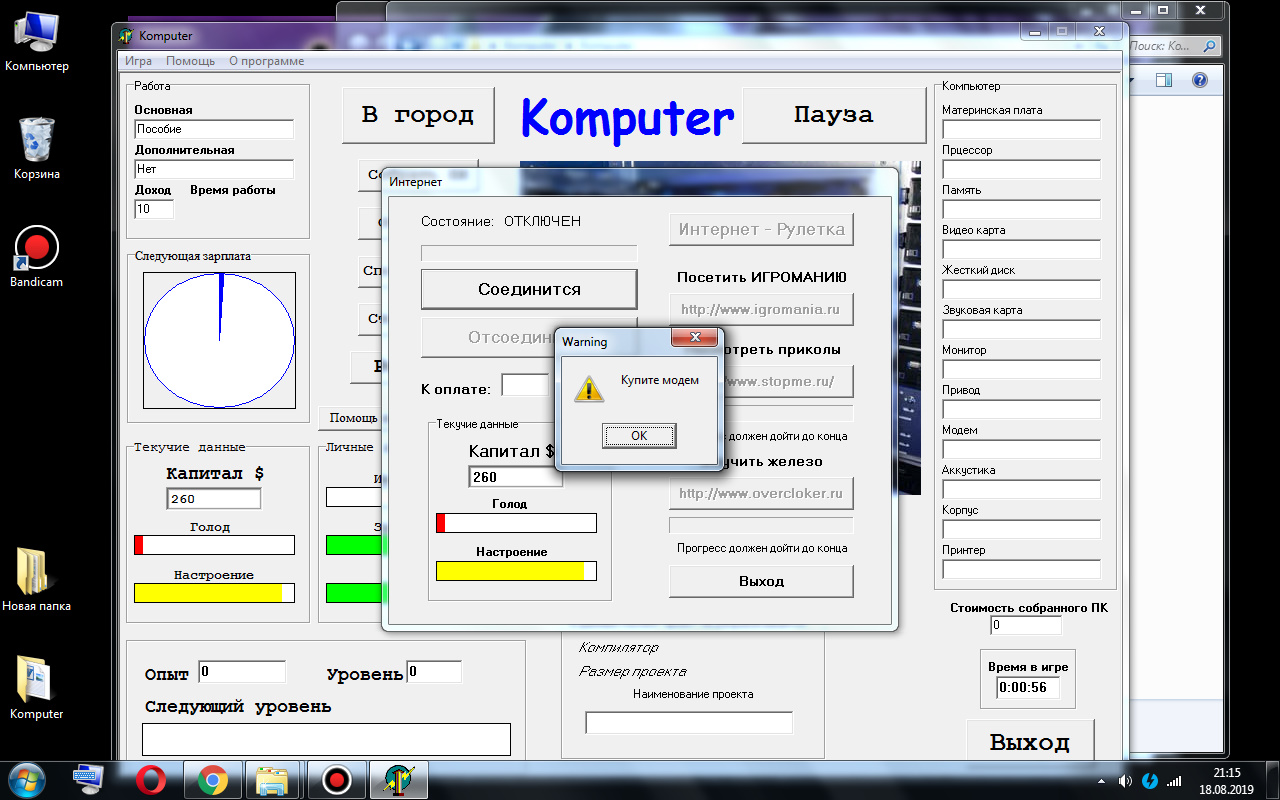Open the Windows Start menu

click(x=27, y=778)
